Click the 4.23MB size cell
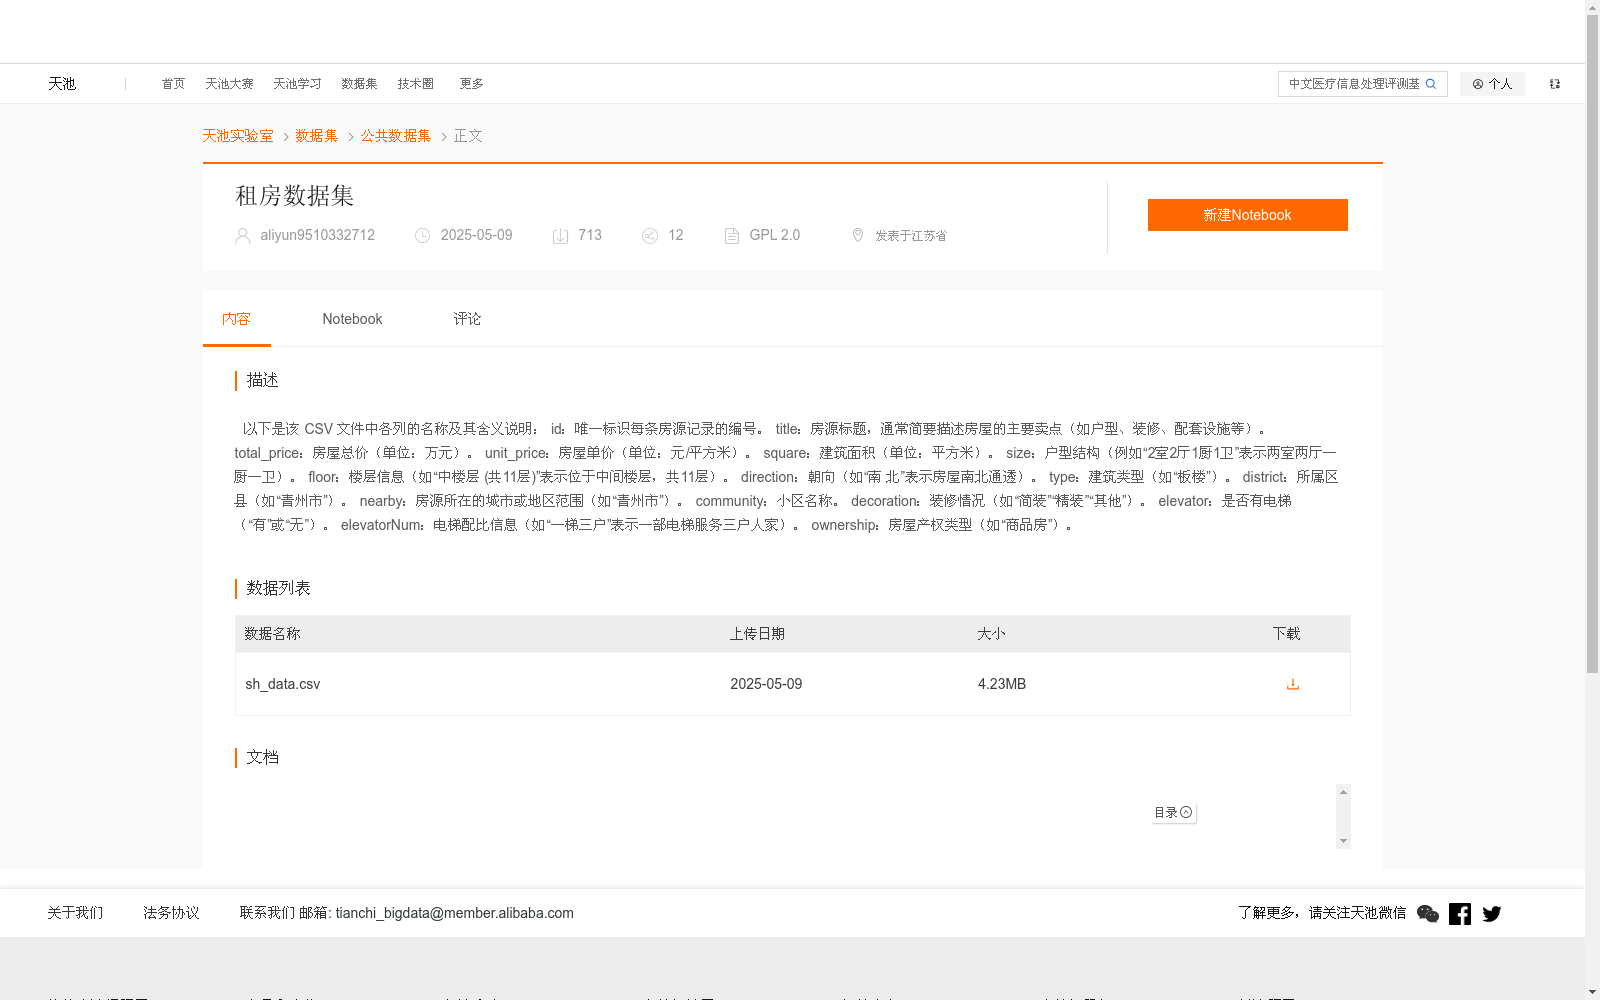1600x1000 pixels. click(x=1002, y=684)
